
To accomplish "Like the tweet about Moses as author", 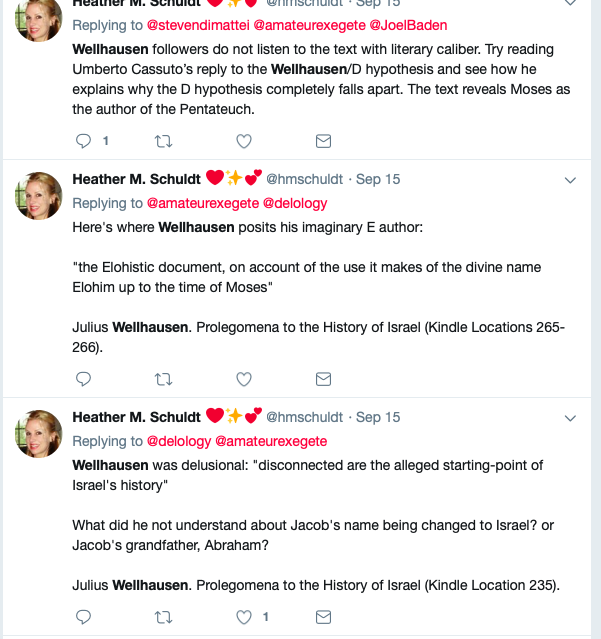I will tap(244, 141).
